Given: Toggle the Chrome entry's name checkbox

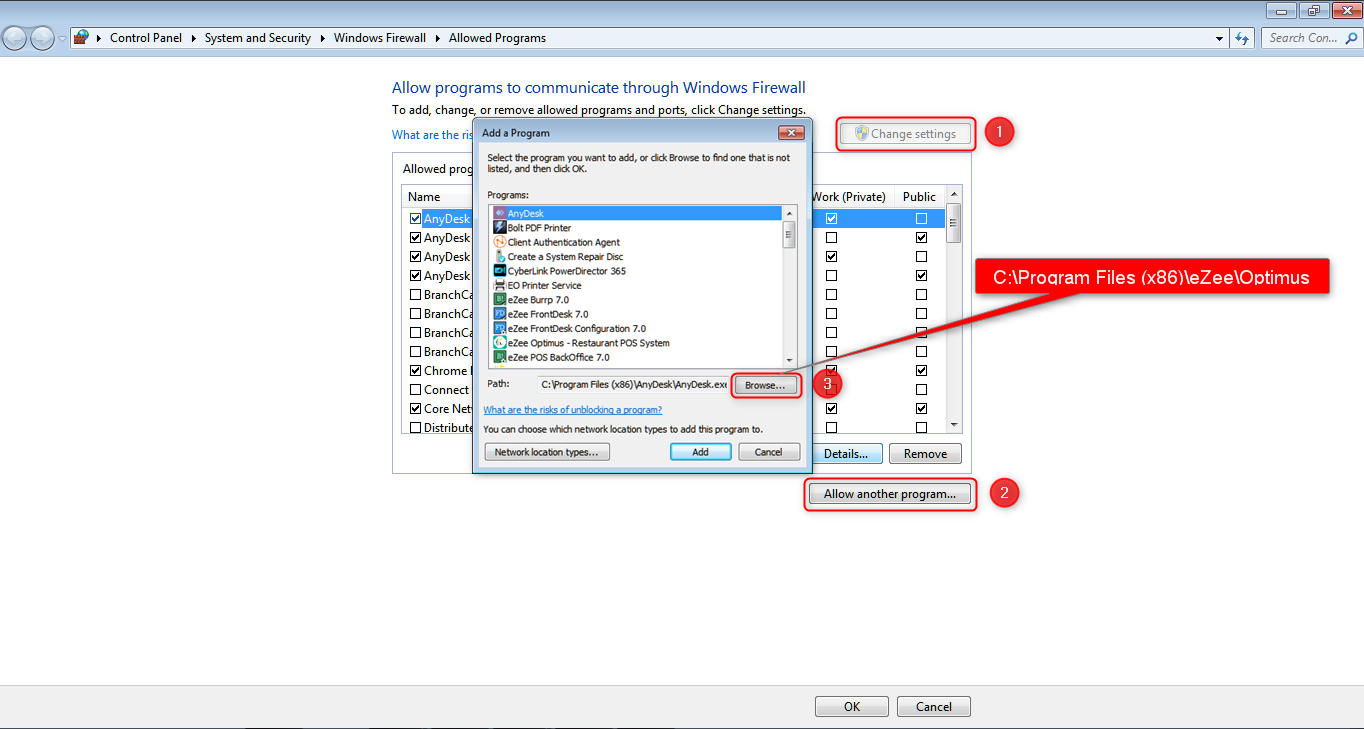Looking at the screenshot, I should tap(415, 371).
